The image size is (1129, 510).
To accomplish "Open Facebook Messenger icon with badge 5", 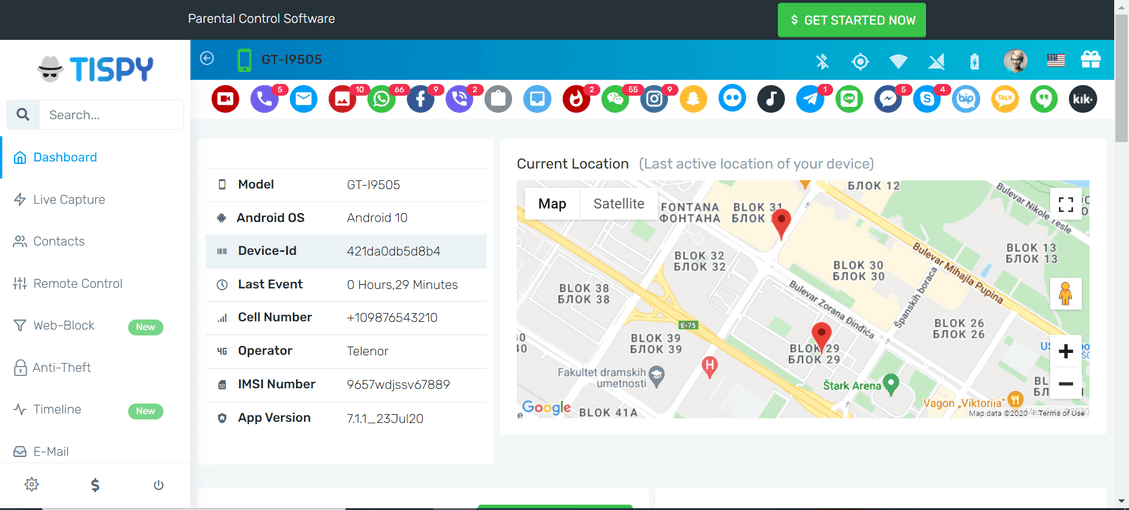I will (x=888, y=99).
